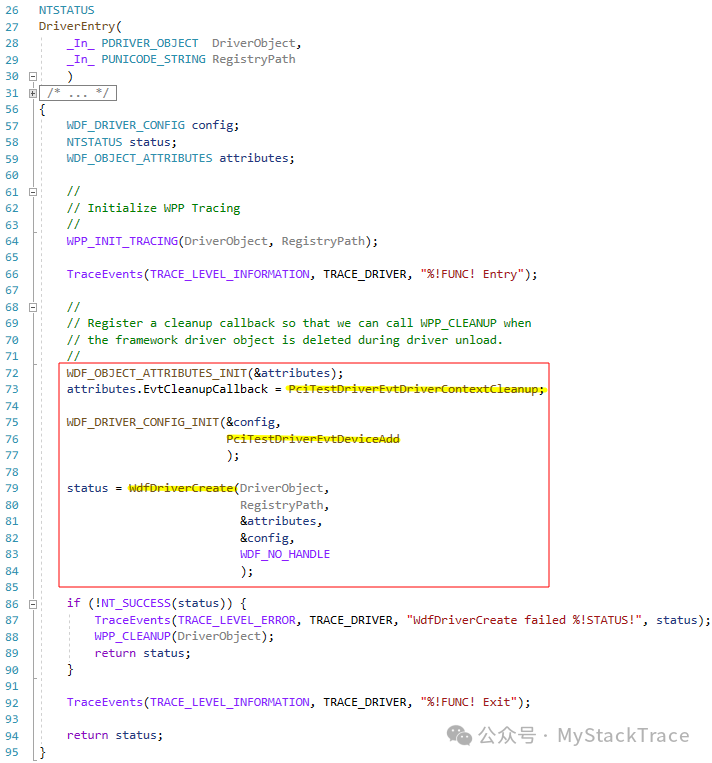Click WPP_CLEANUP call on line 88
Image resolution: width=712 pixels, height=763 pixels.
tap(132, 636)
